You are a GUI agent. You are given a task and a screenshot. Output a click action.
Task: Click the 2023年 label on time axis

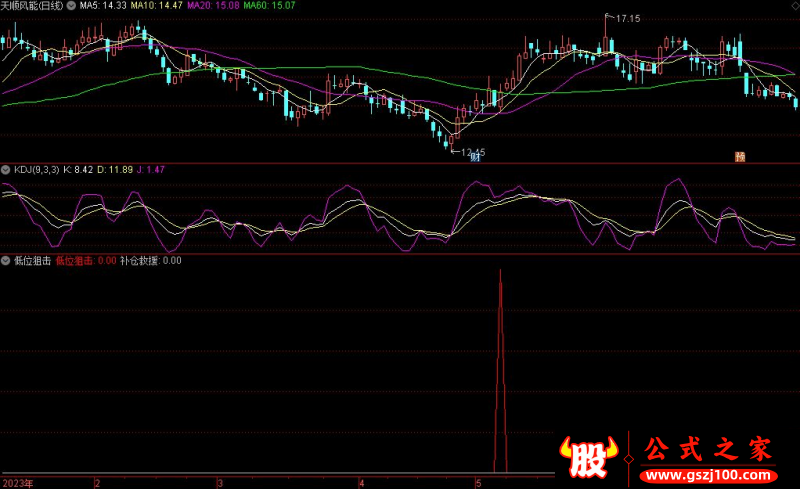pos(18,482)
